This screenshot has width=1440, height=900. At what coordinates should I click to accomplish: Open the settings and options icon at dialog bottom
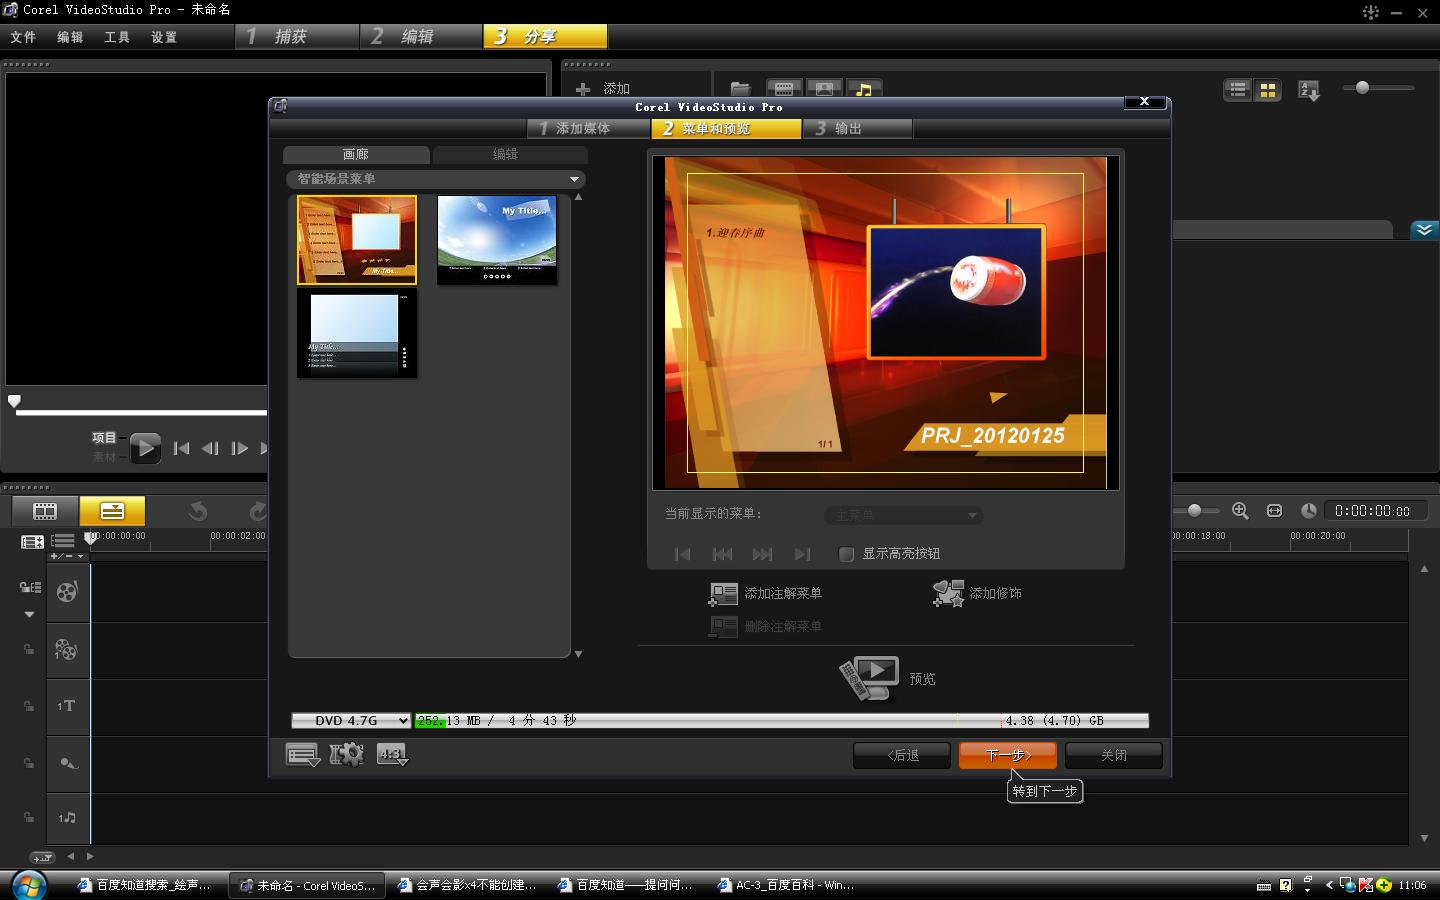302,754
